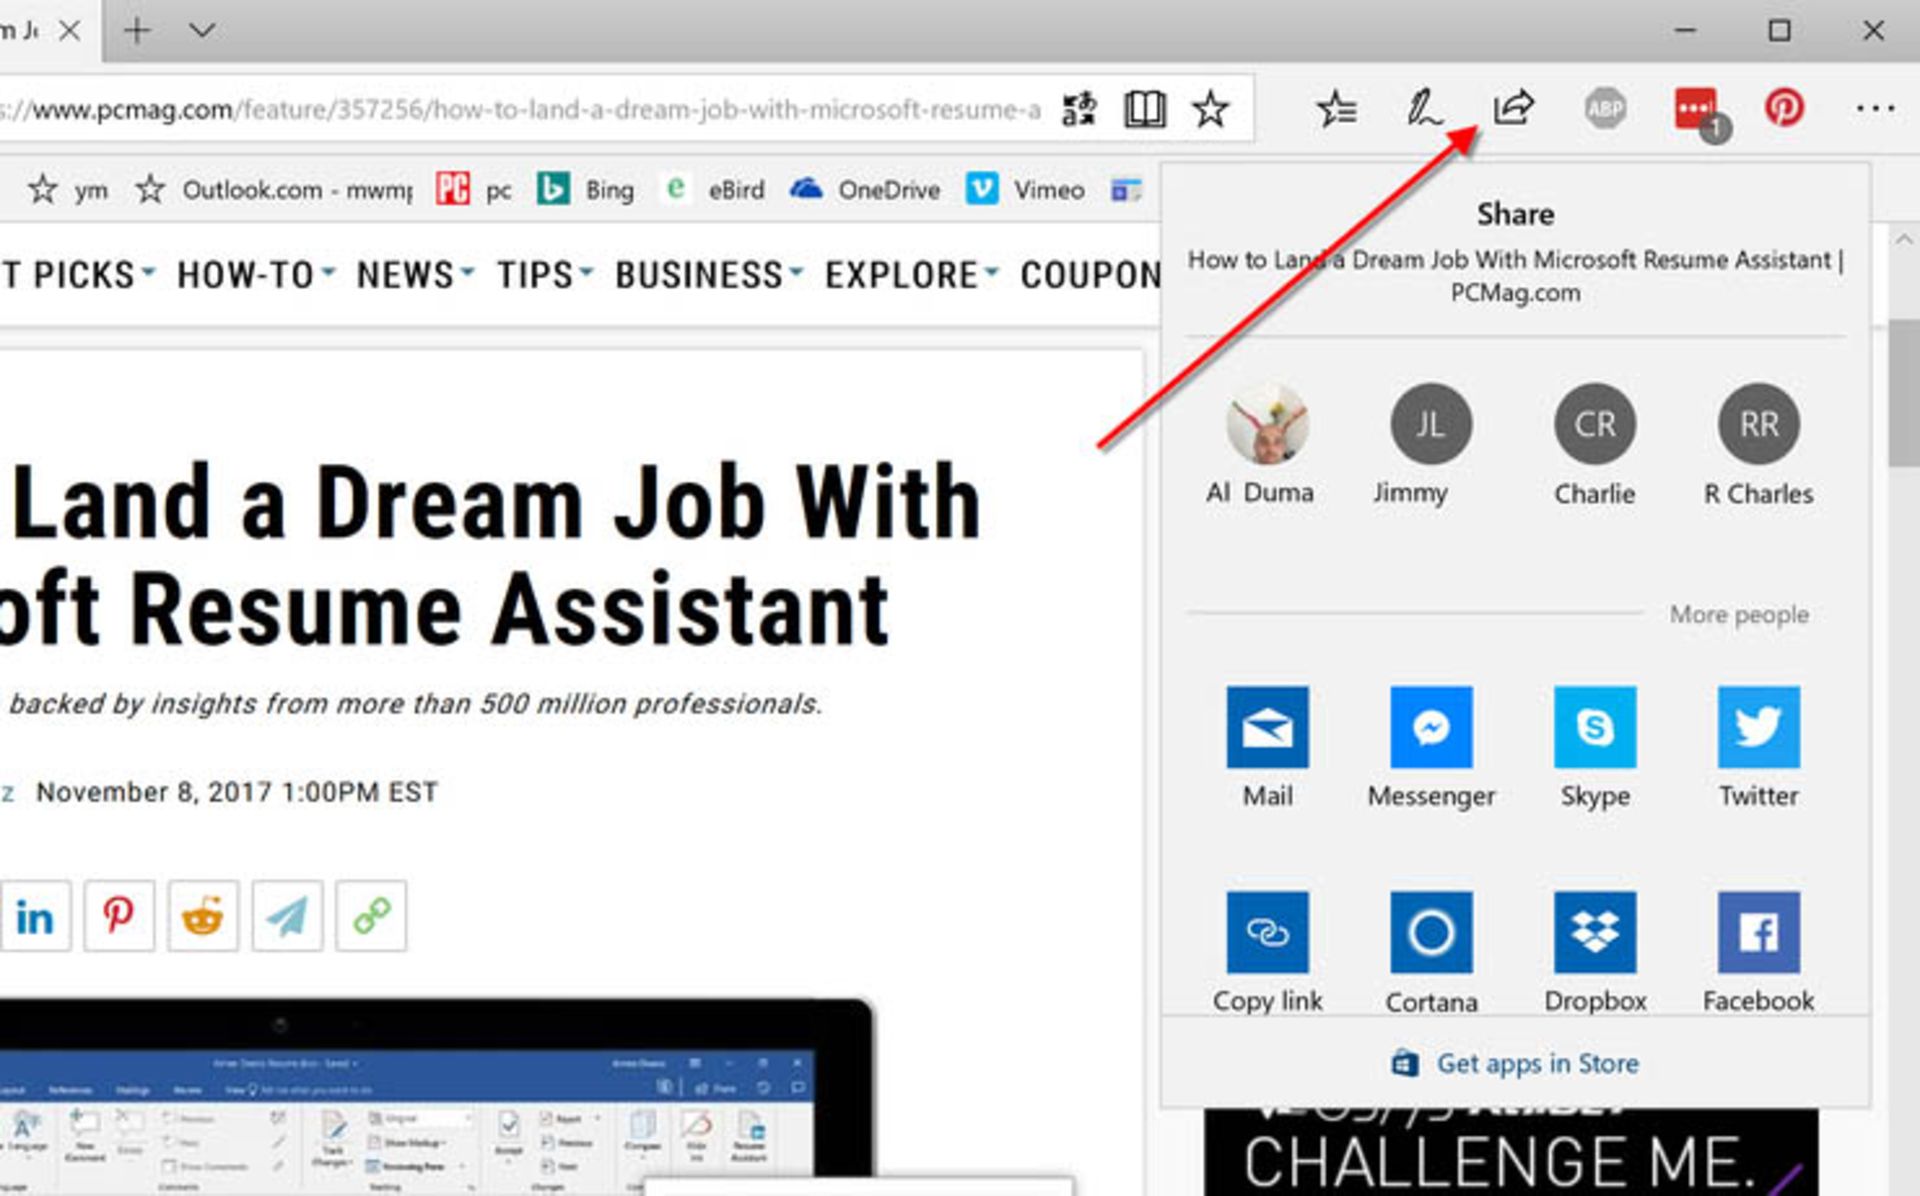The height and width of the screenshot is (1196, 1920).
Task: Click the translate icon in address bar
Action: point(1079,109)
